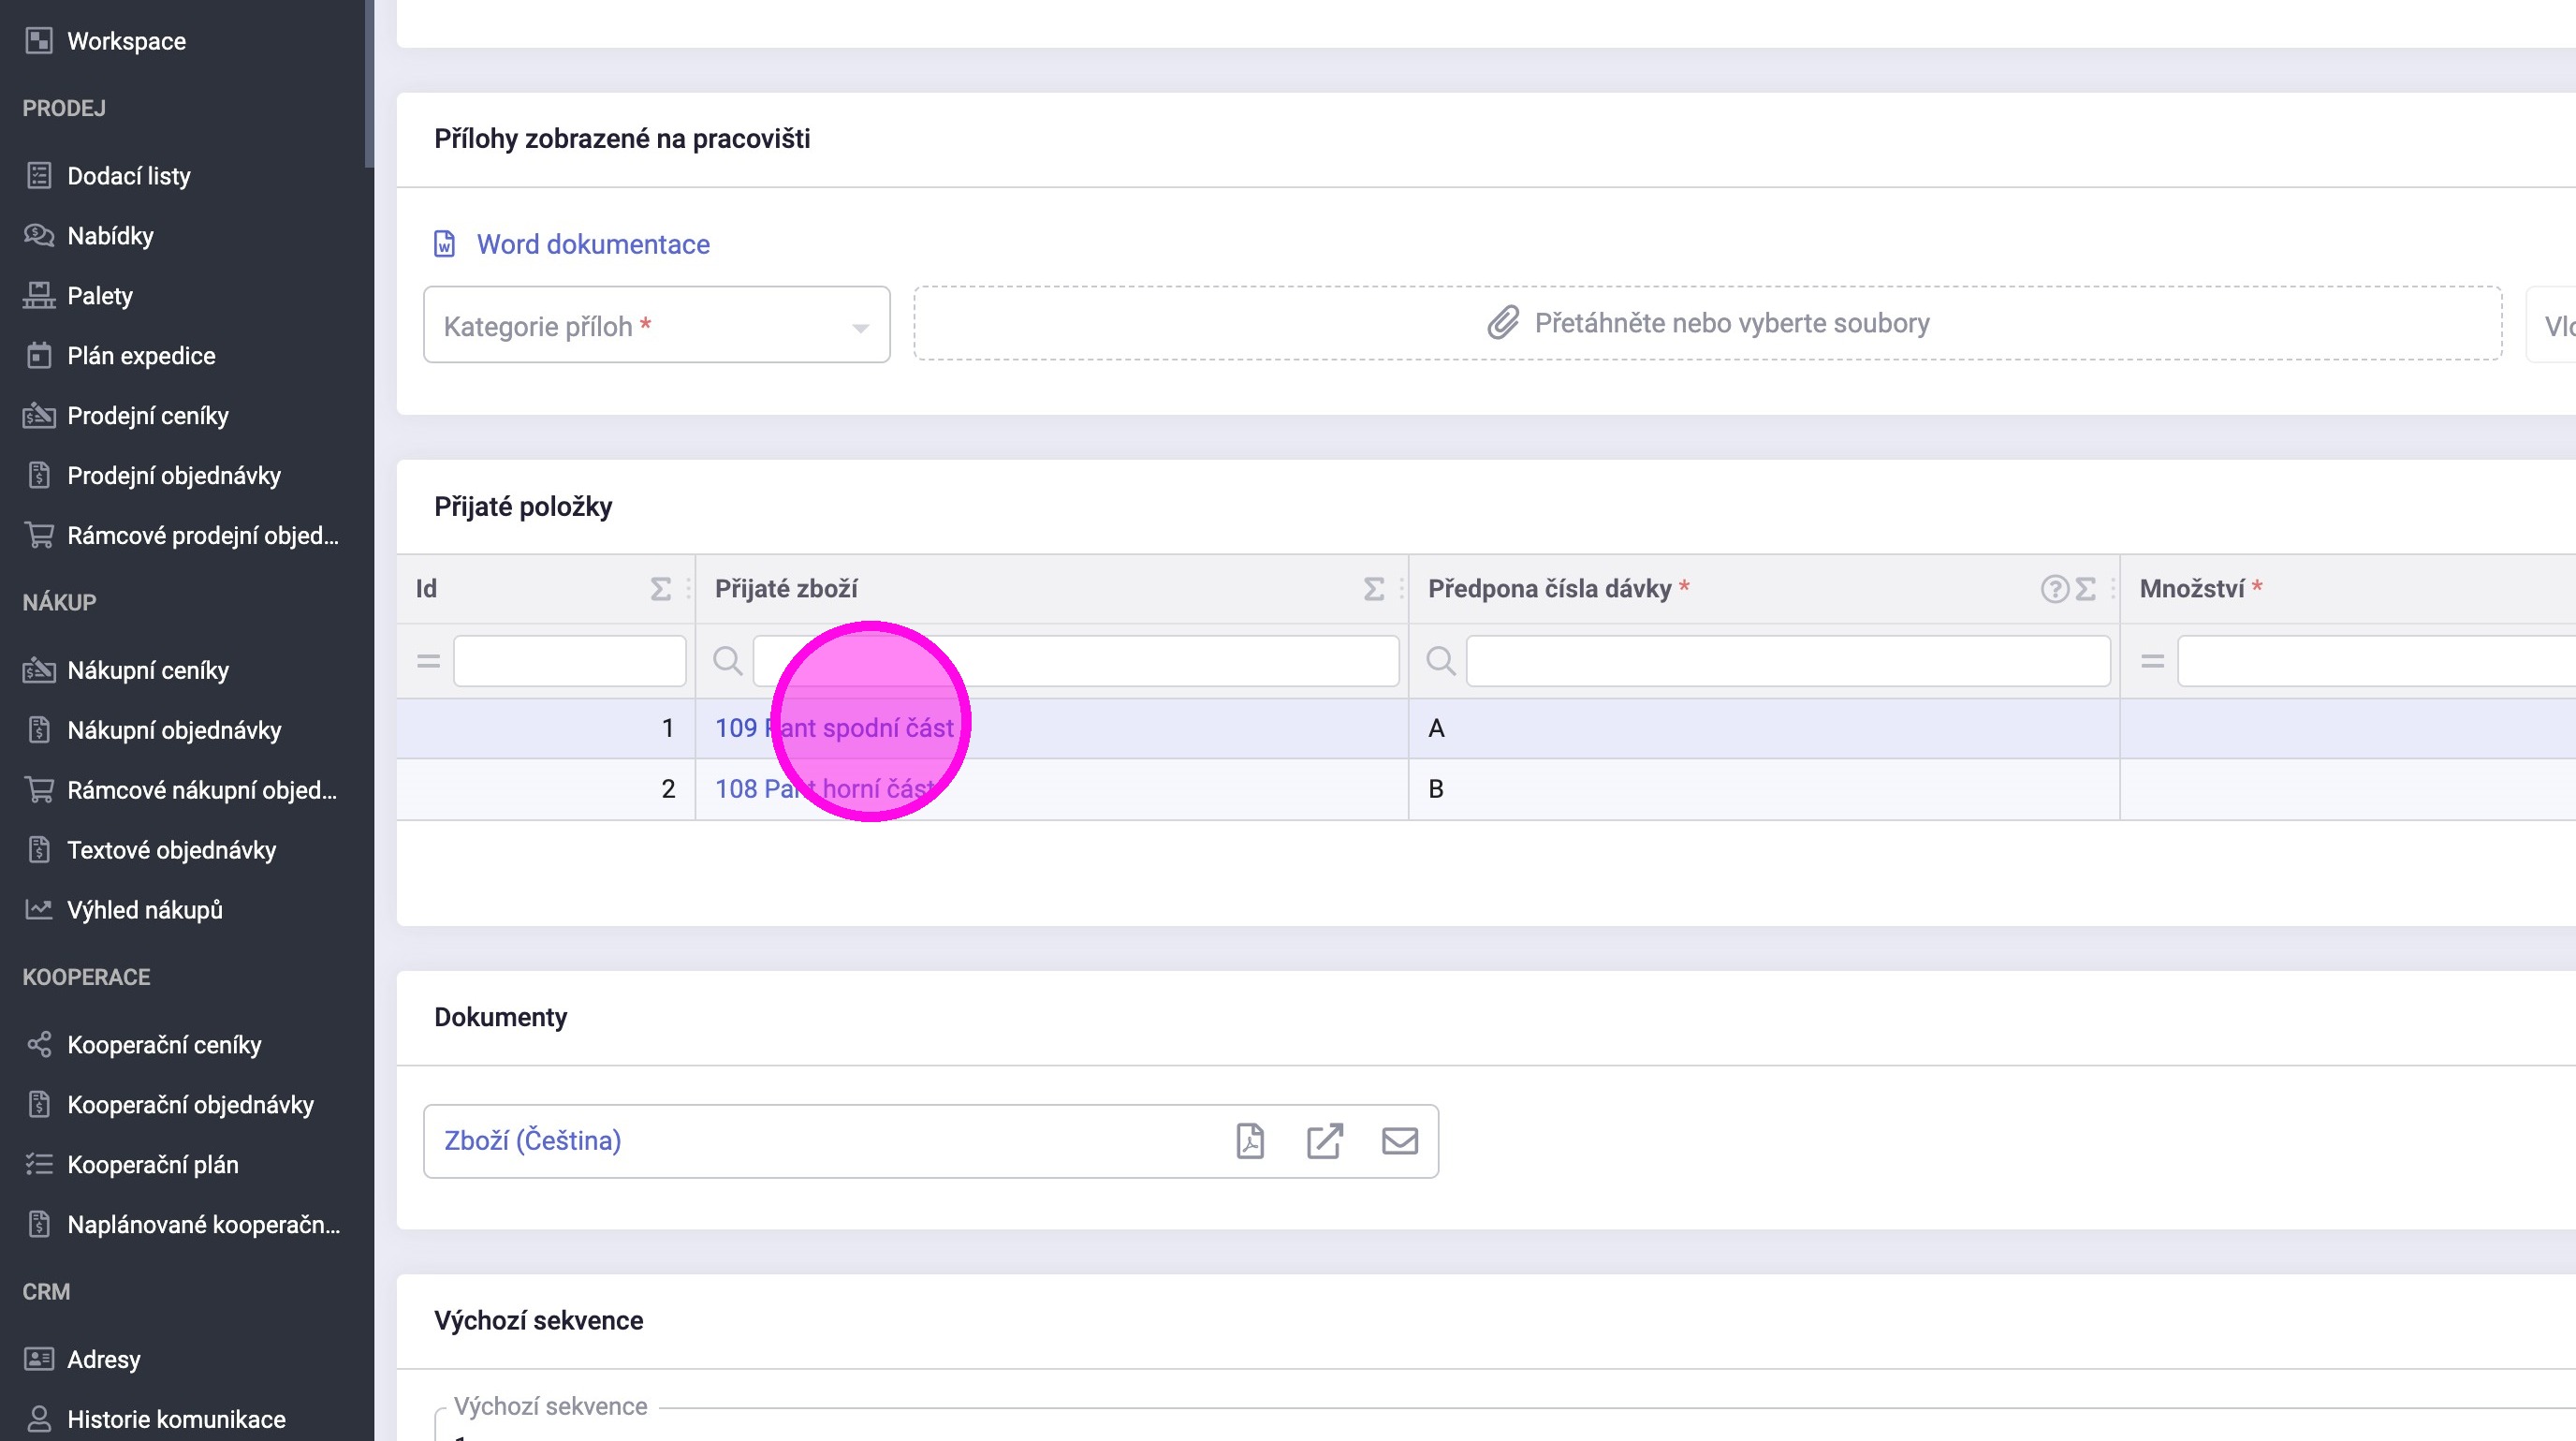This screenshot has width=2576, height=1441.
Task: Click the Id column filter input
Action: click(569, 661)
